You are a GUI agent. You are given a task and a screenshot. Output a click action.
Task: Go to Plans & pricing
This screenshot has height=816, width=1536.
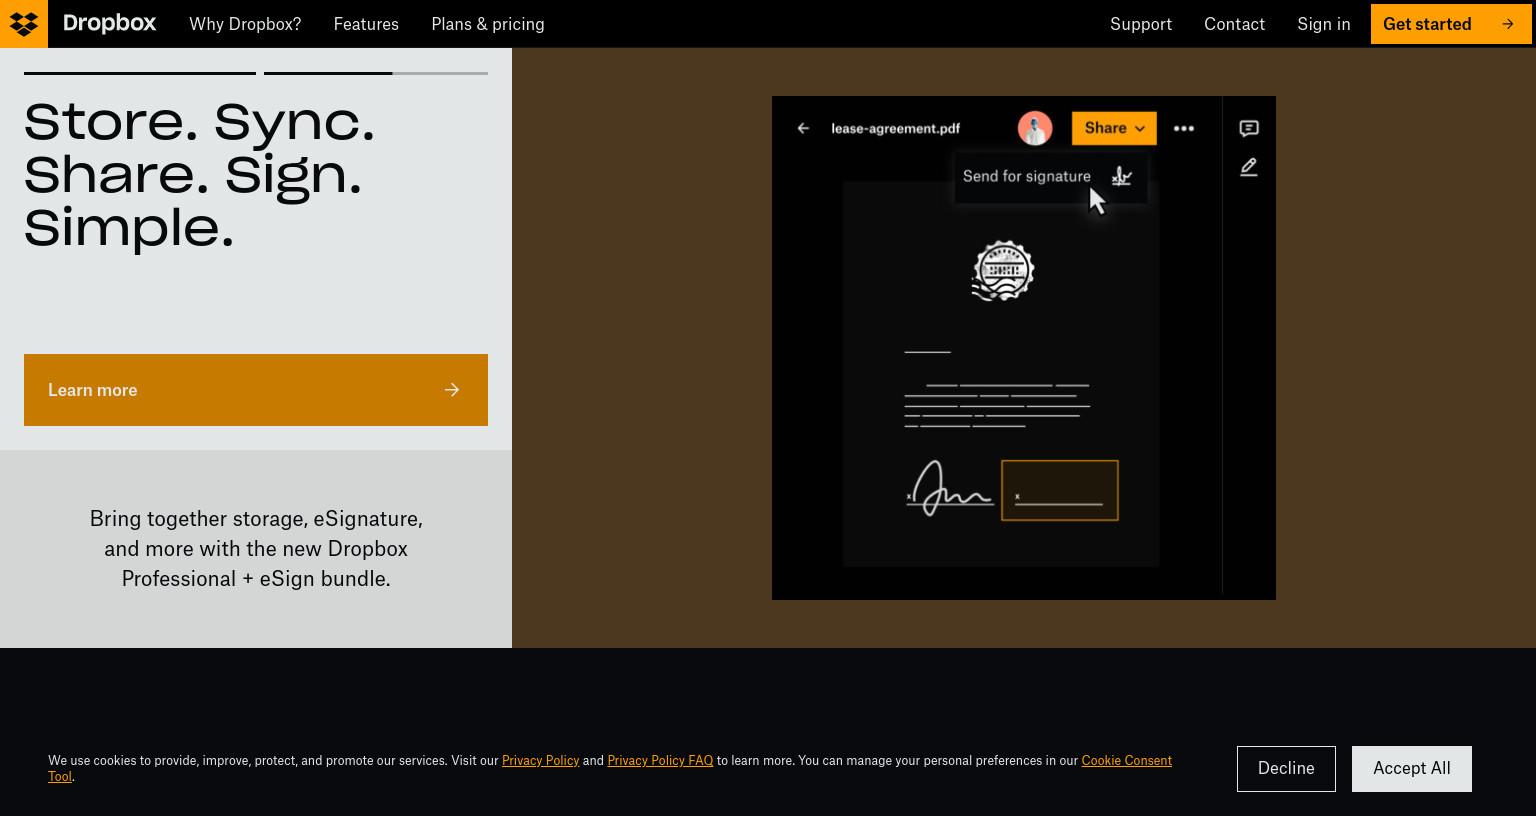tap(488, 24)
